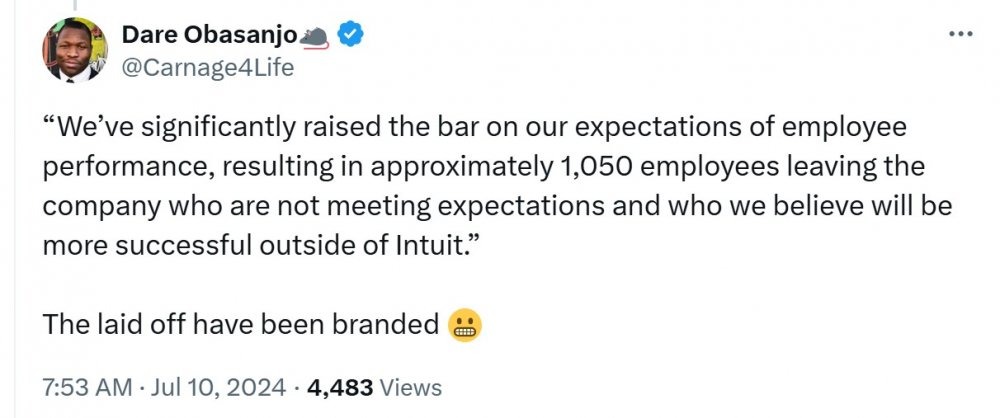Click the thread connector line above avatar
The width and height of the screenshot is (1000, 418).
click(x=74, y=5)
